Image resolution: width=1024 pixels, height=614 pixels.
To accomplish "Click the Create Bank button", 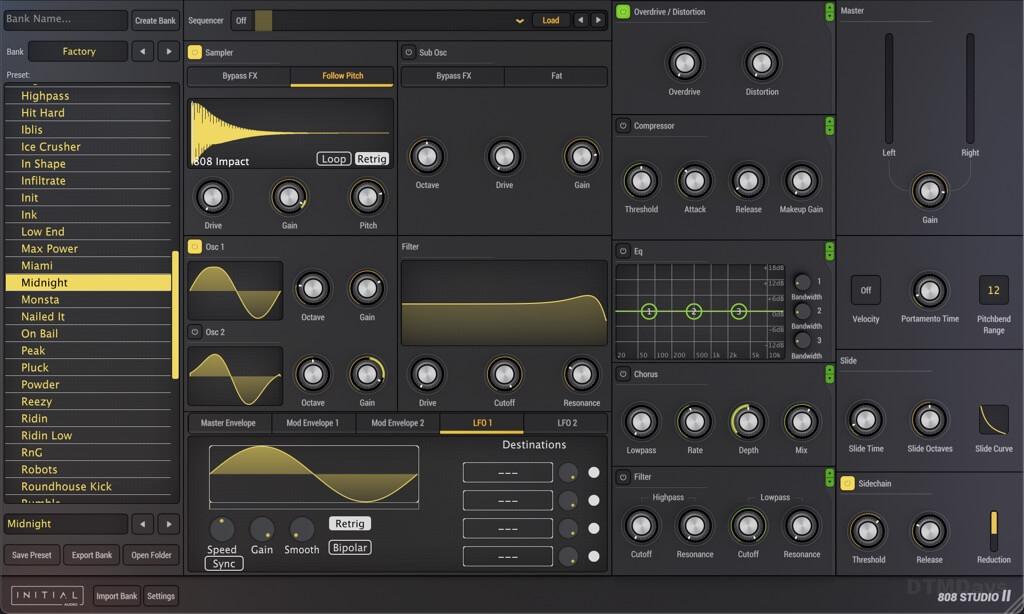I will [154, 19].
